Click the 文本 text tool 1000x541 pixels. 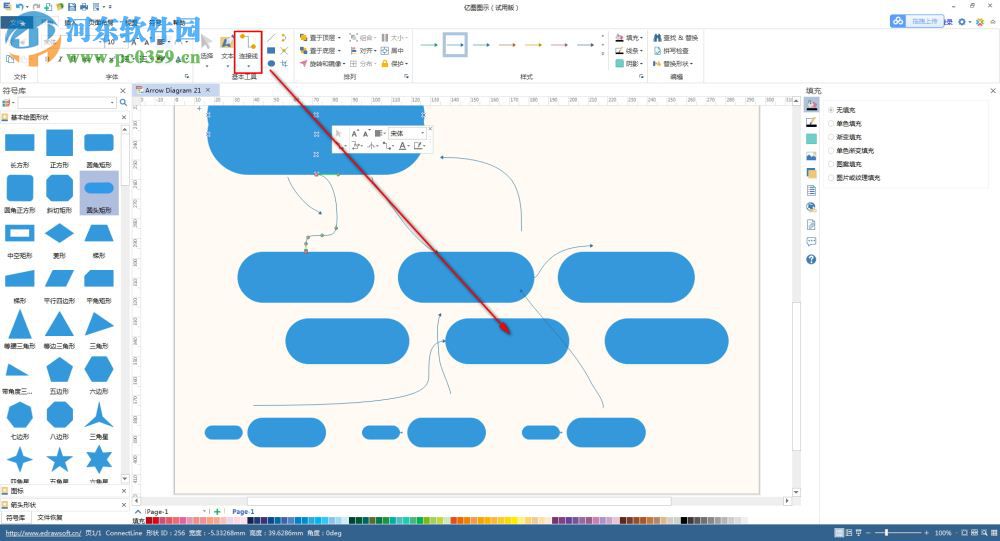pos(226,48)
